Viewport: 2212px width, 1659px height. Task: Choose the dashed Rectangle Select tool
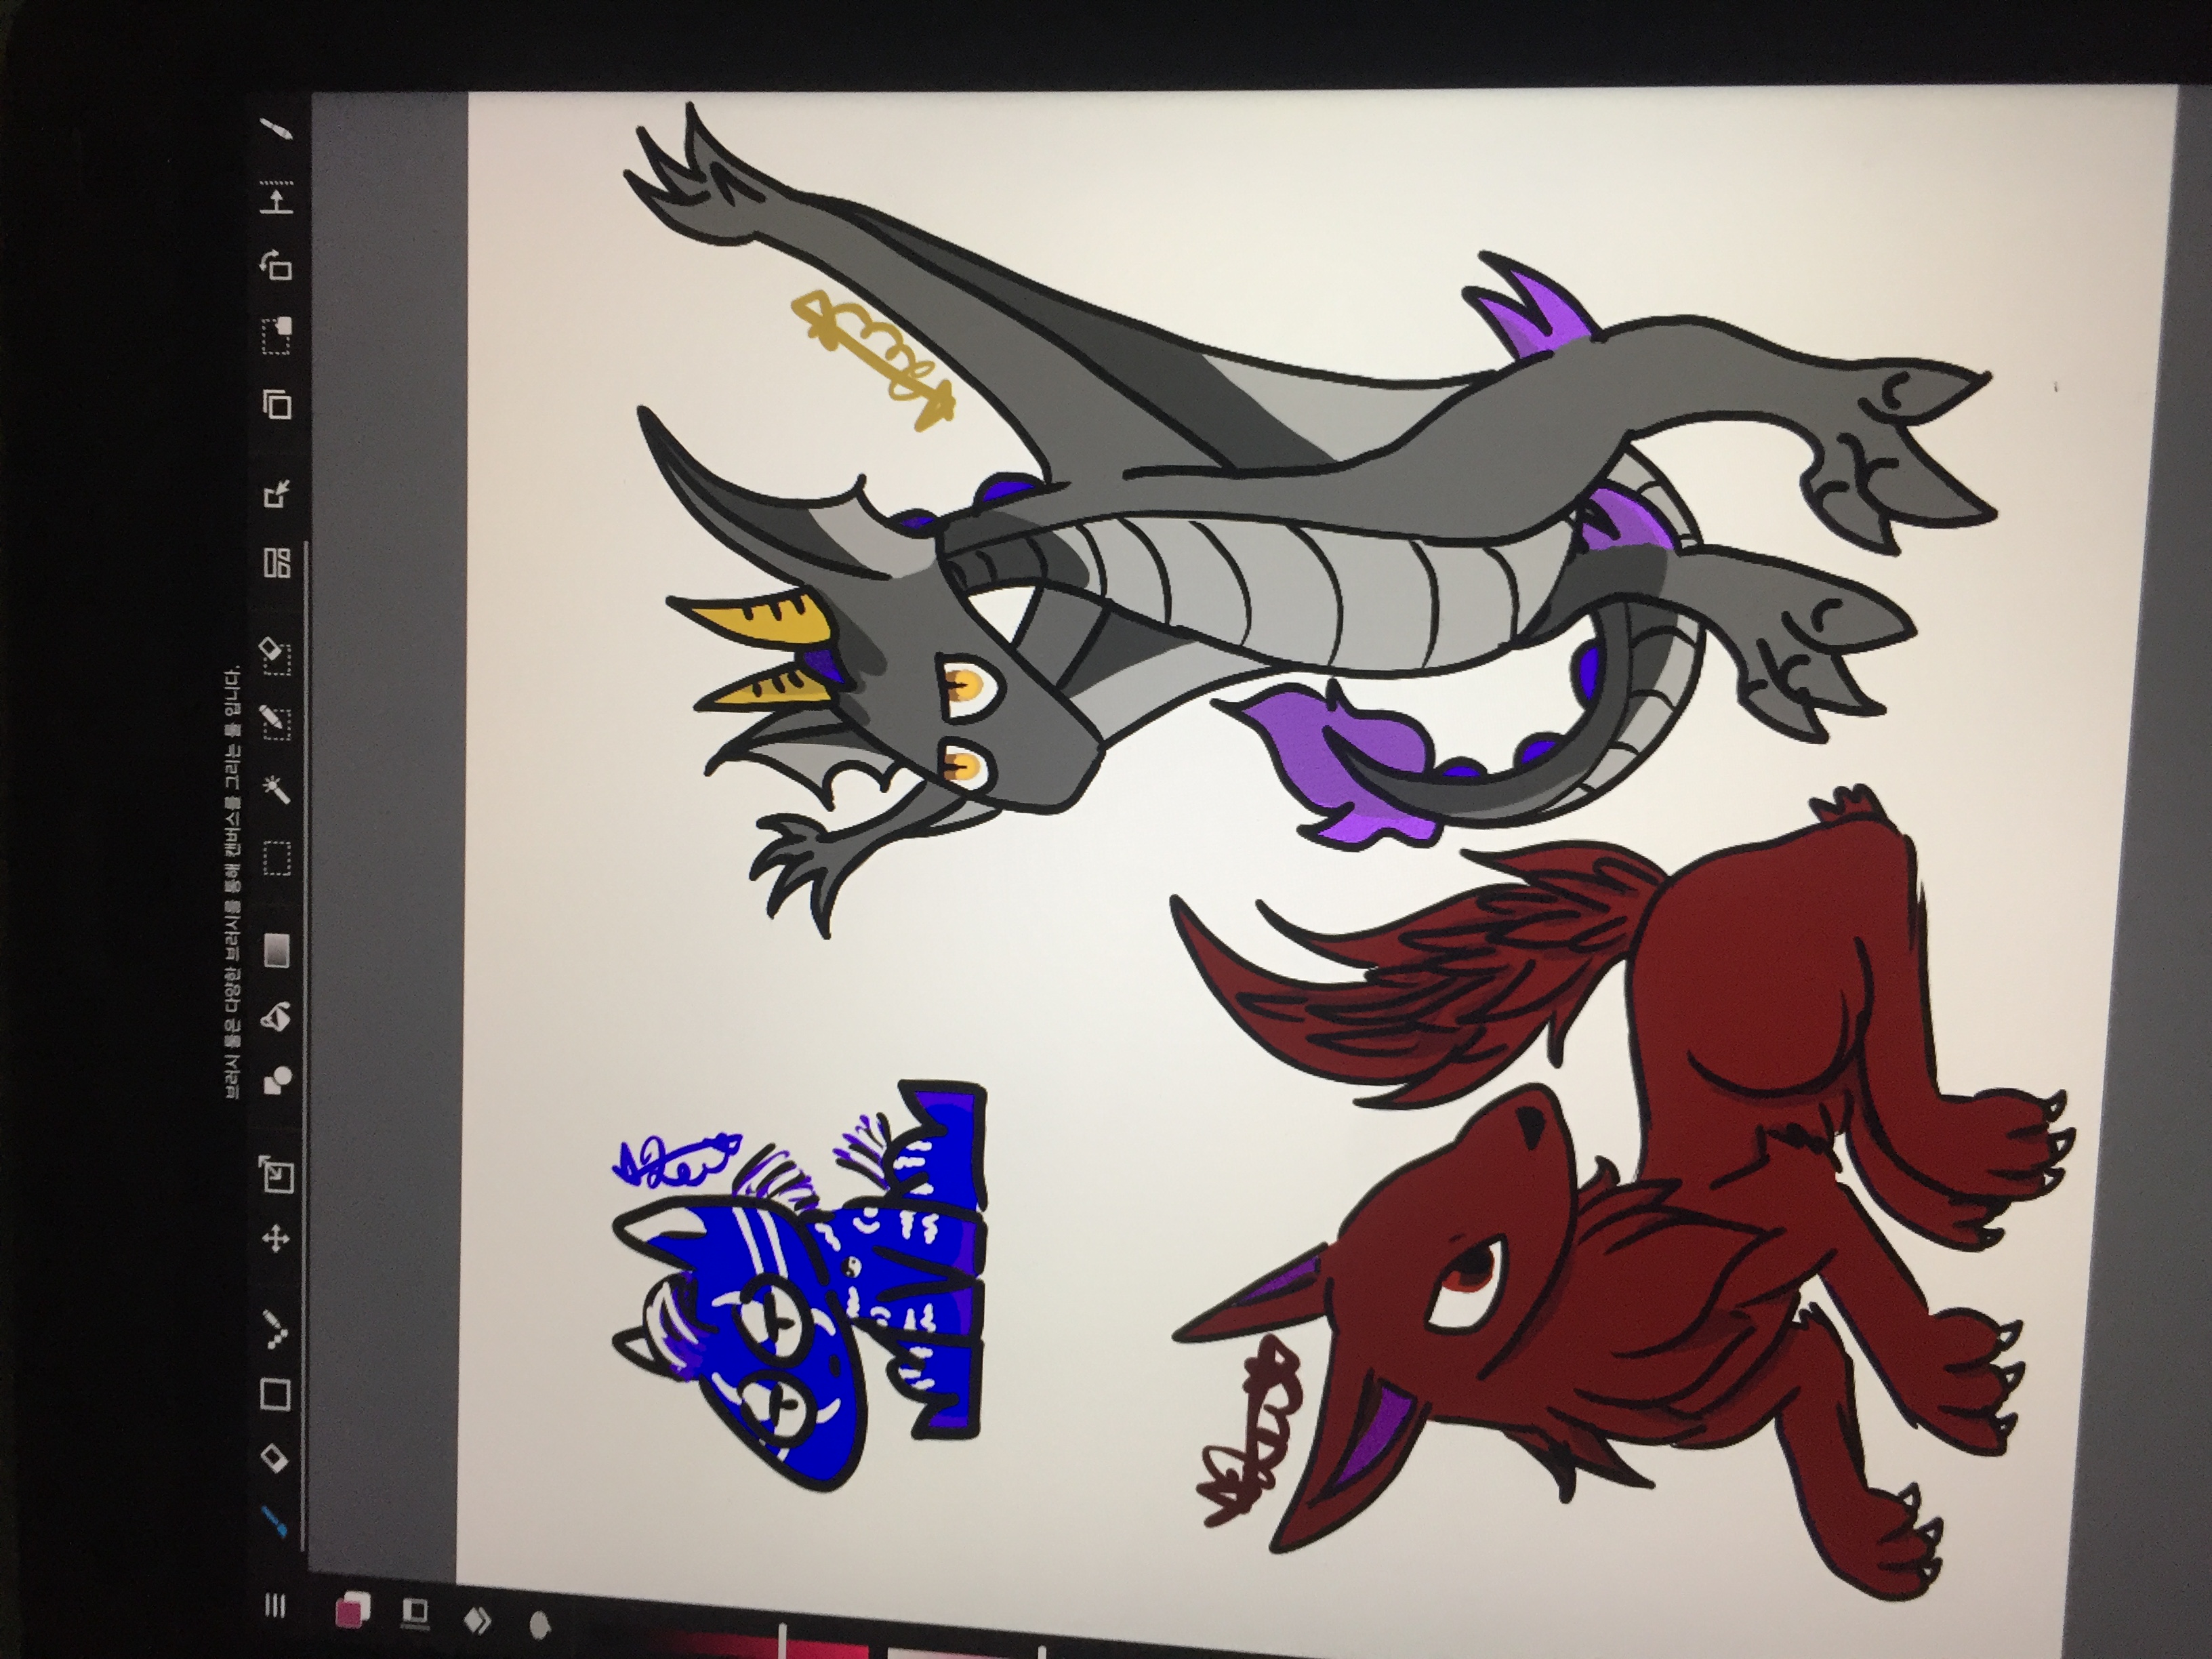pyautogui.click(x=276, y=858)
